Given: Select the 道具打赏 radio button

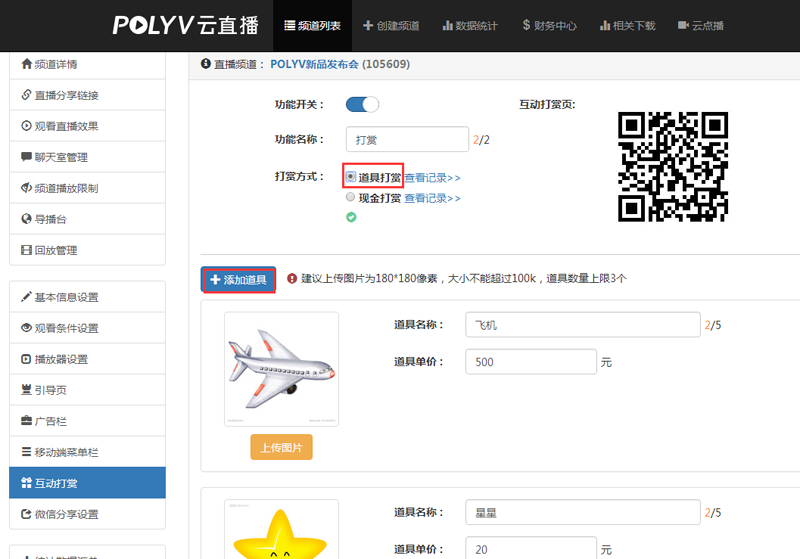Looking at the screenshot, I should (351, 176).
